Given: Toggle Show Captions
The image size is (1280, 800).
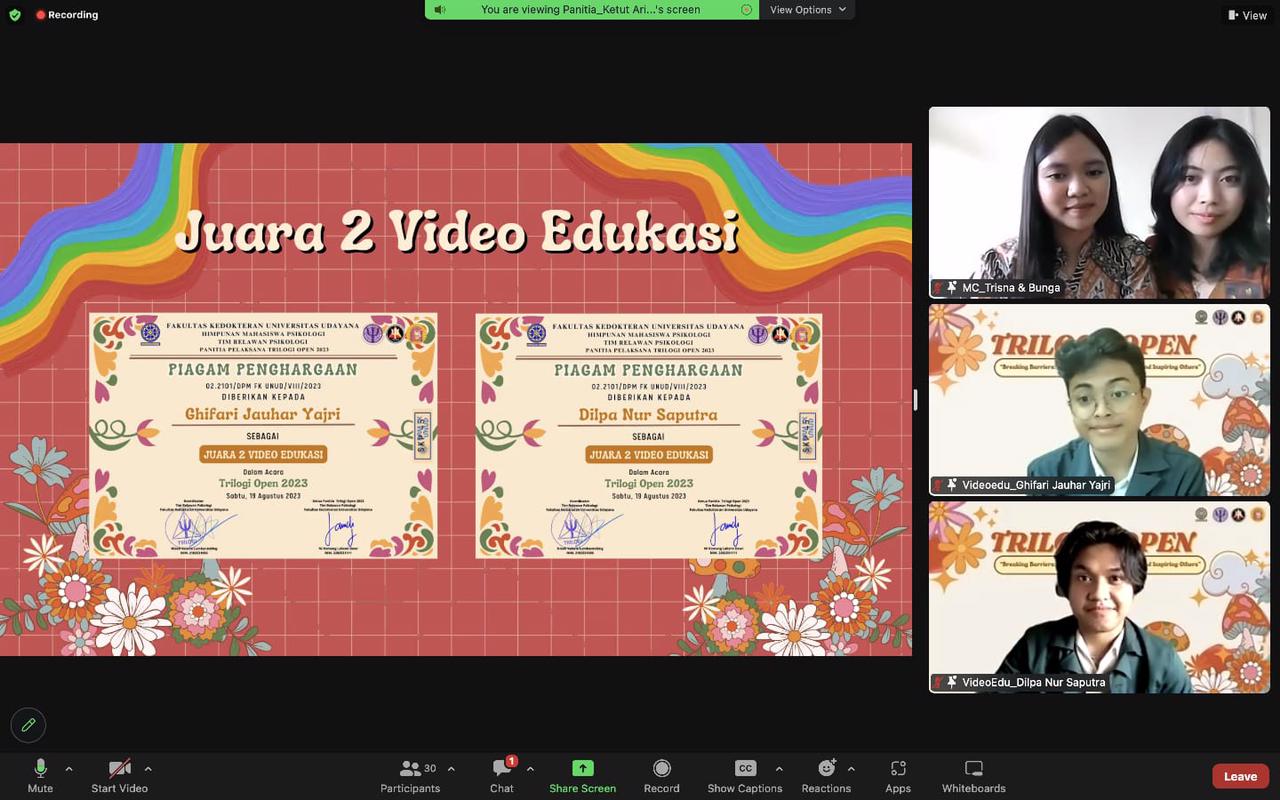Looking at the screenshot, I should [745, 775].
